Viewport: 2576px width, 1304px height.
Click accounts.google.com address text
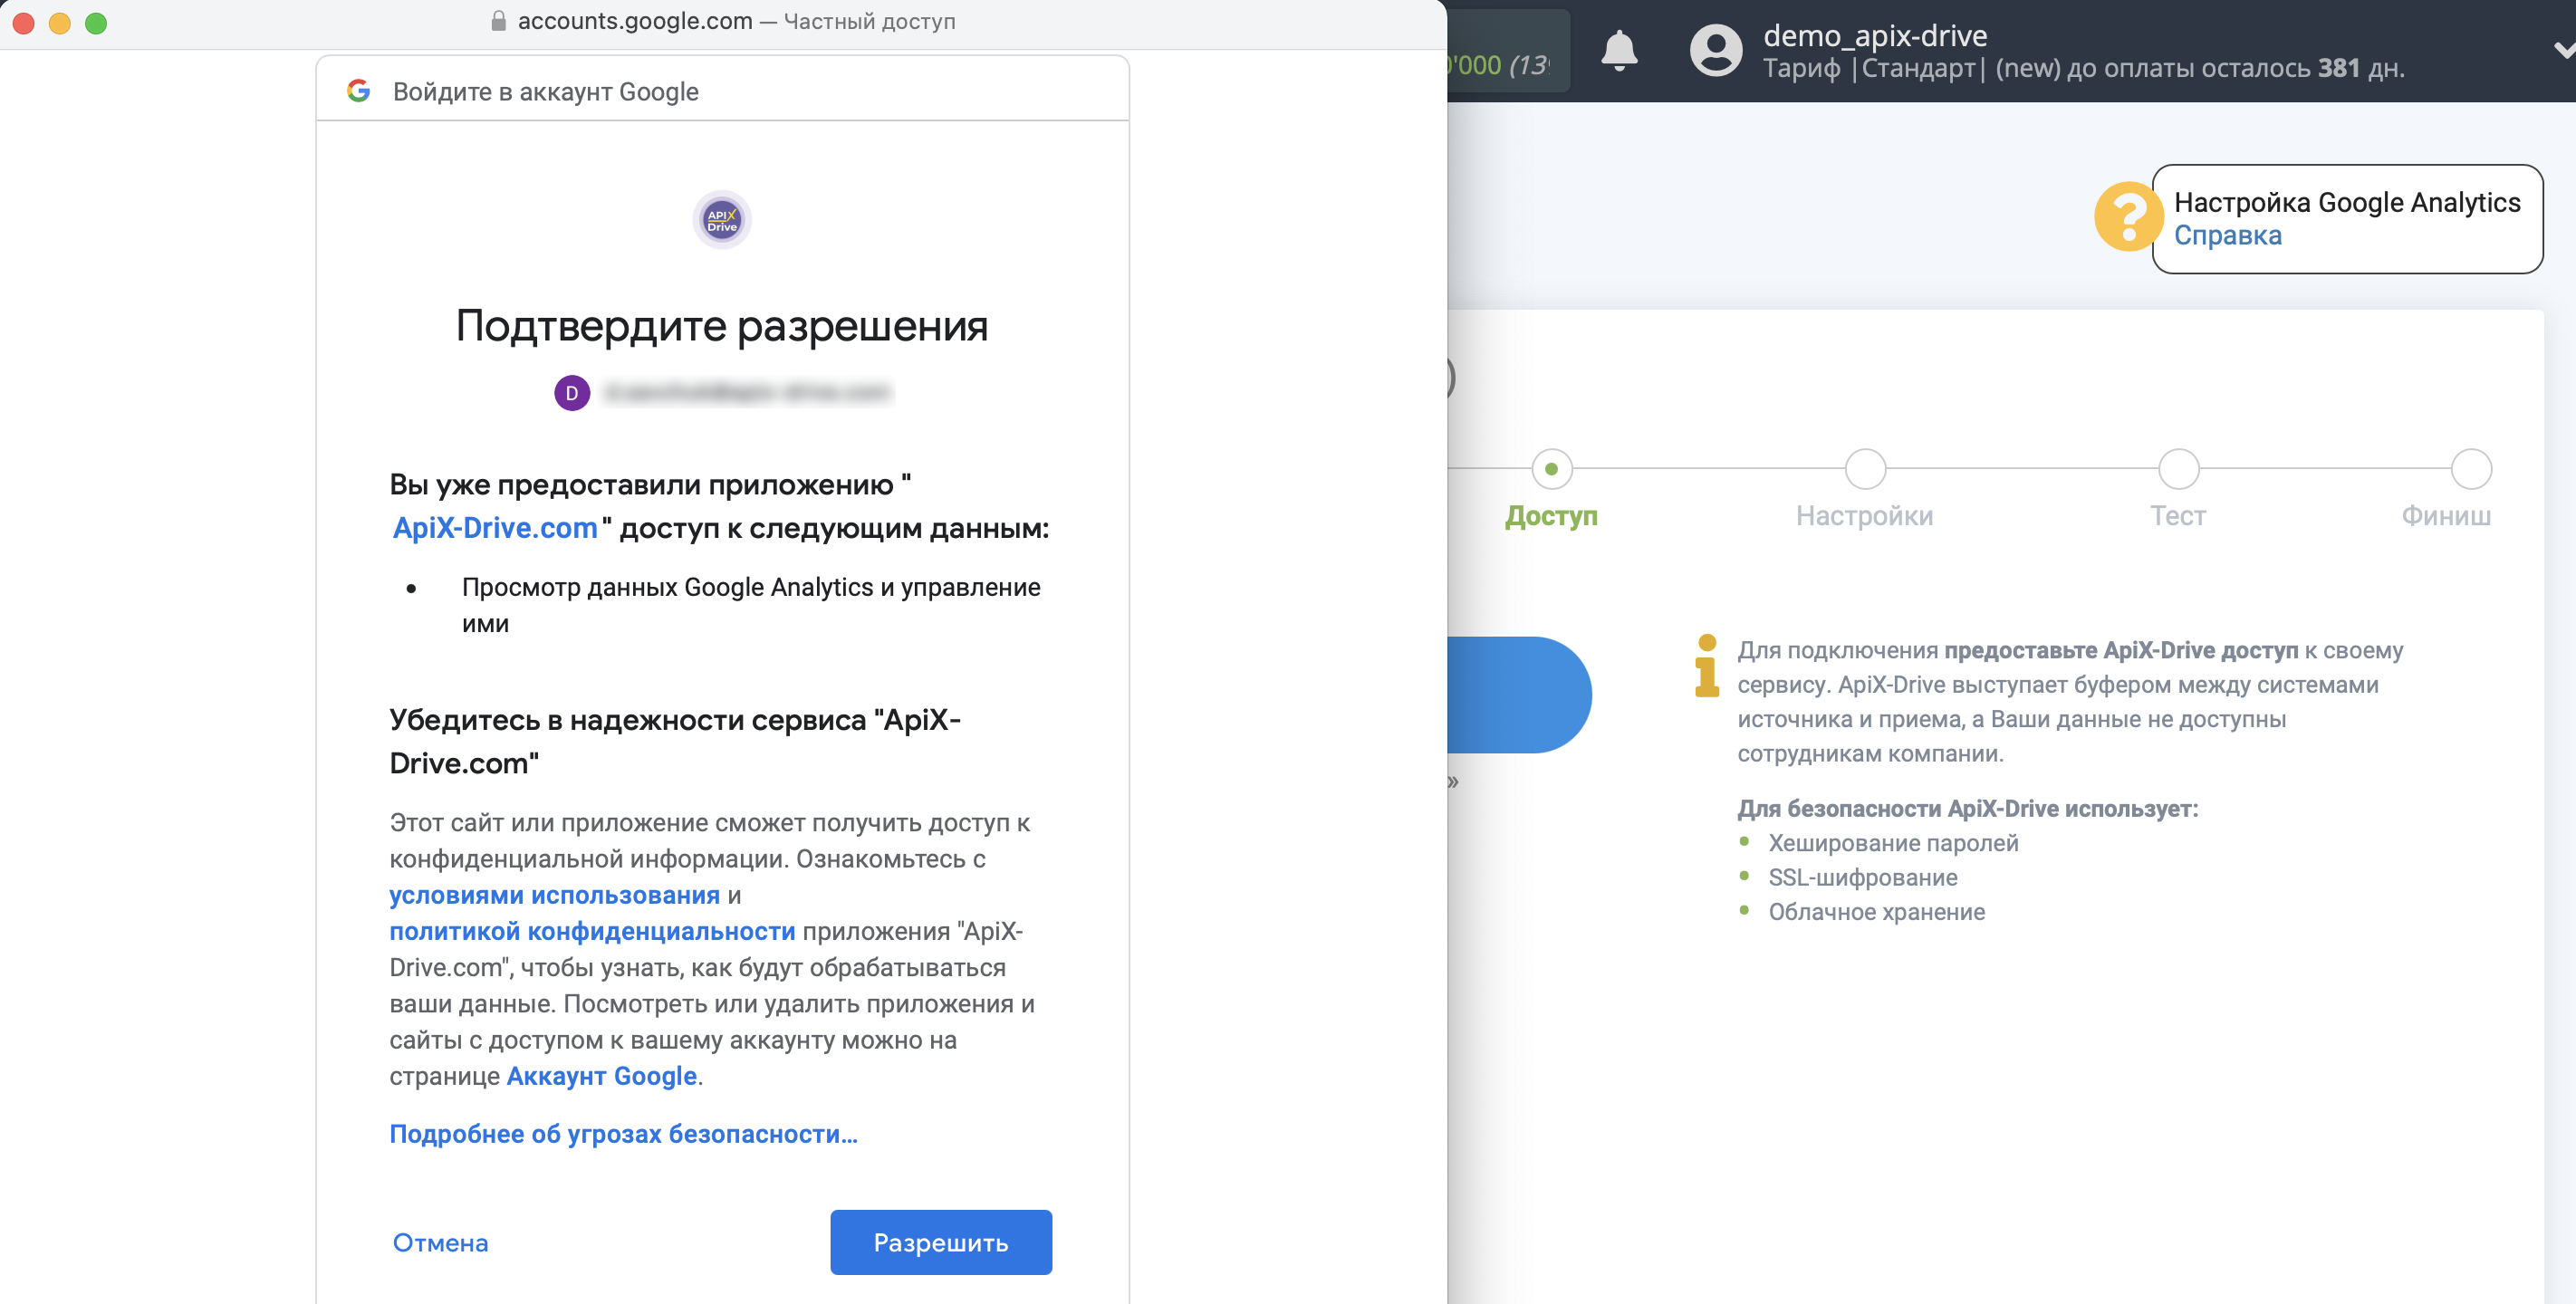click(635, 21)
